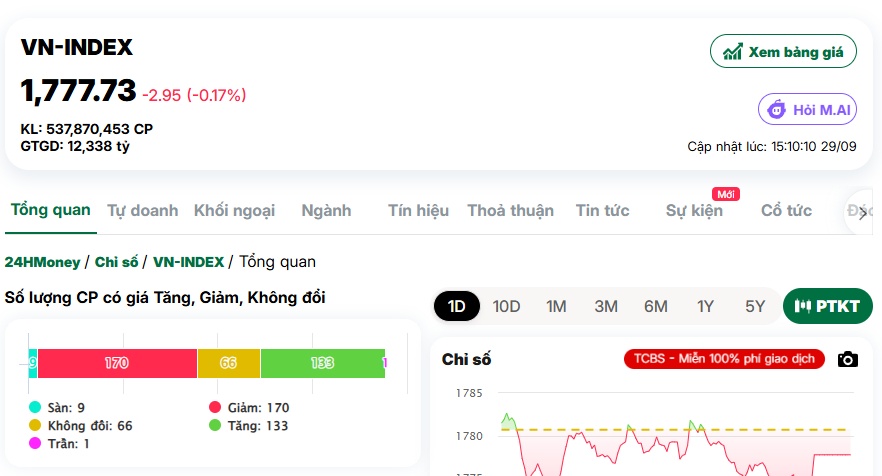Follow the 24HMoney breadcrumb link
882x476 pixels.
pos(43,262)
